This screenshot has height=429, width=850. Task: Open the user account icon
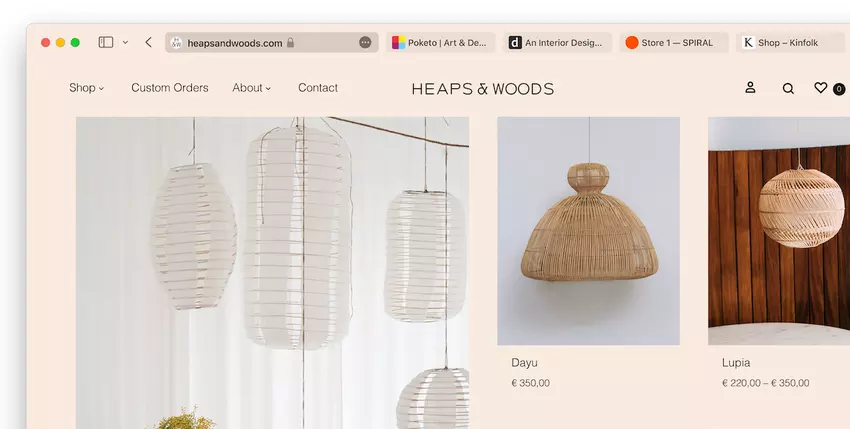click(x=750, y=88)
